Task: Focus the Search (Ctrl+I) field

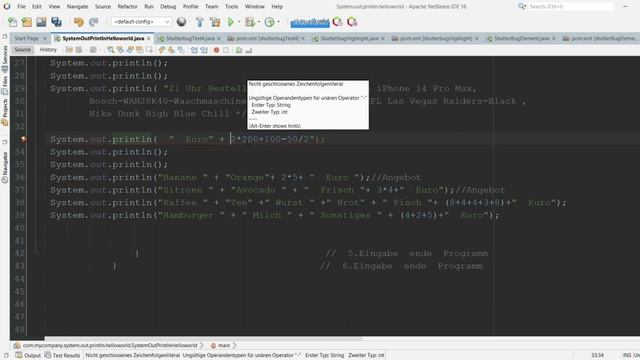Action: [x=571, y=7]
